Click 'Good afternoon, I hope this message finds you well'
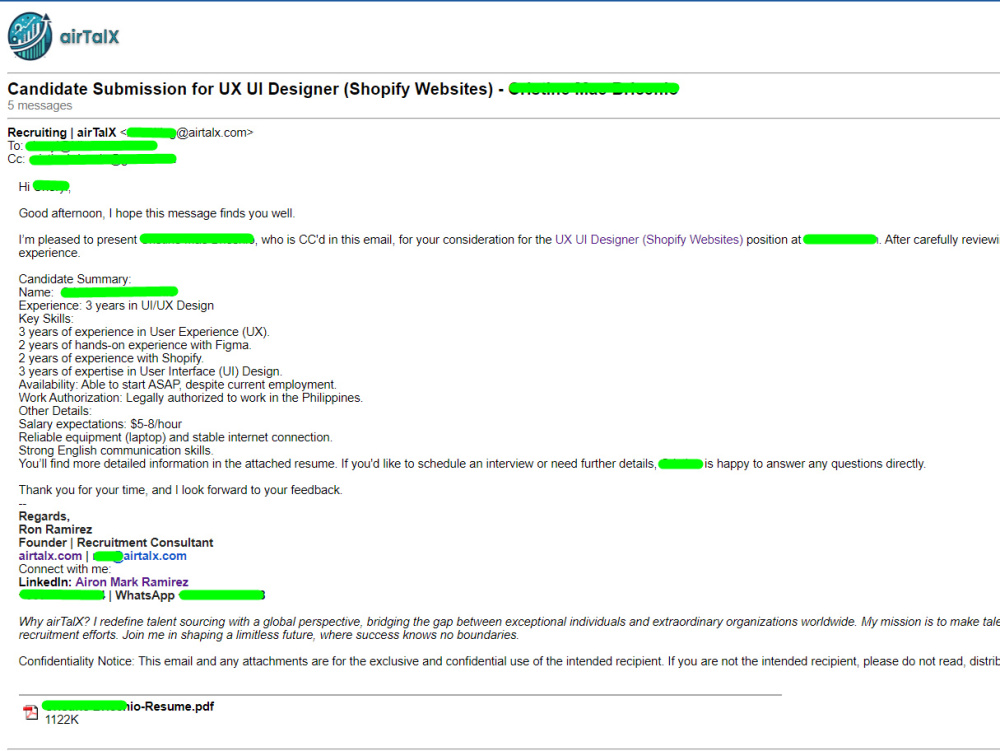The image size is (1000, 751). (157, 214)
